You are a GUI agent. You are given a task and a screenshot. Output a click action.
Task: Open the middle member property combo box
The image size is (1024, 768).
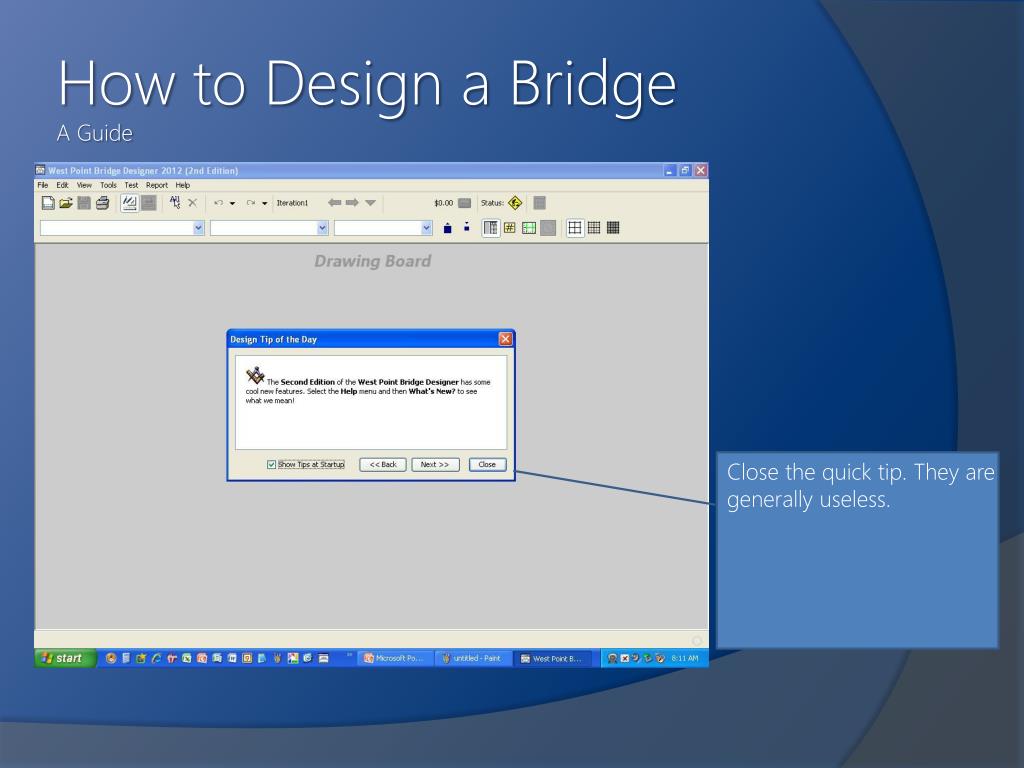269,228
